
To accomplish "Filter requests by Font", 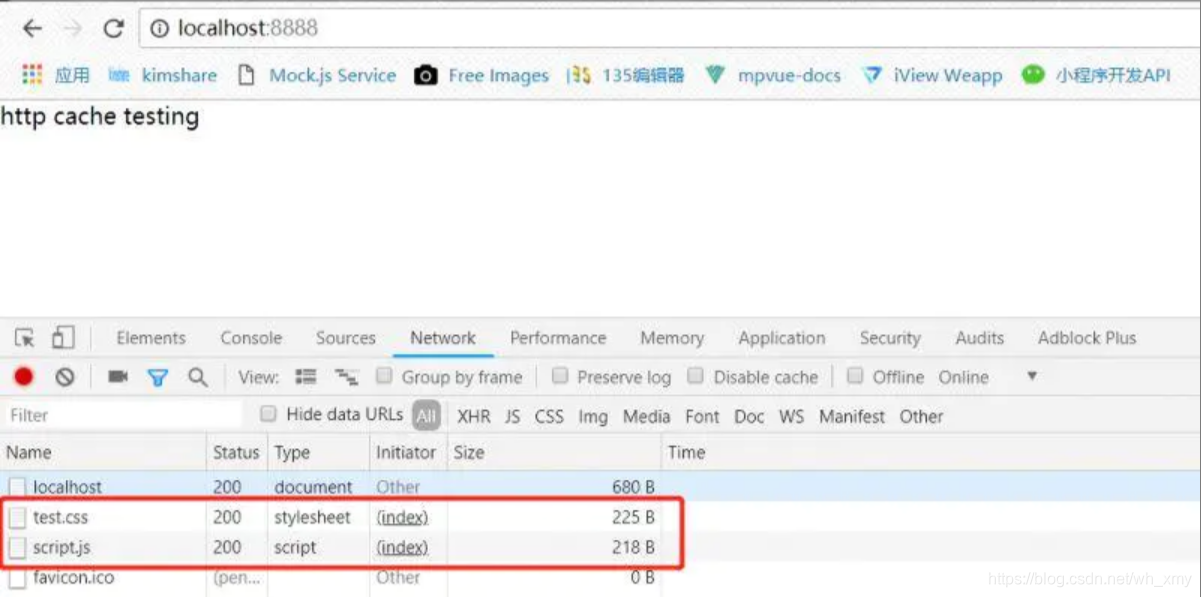I will pyautogui.click(x=702, y=416).
